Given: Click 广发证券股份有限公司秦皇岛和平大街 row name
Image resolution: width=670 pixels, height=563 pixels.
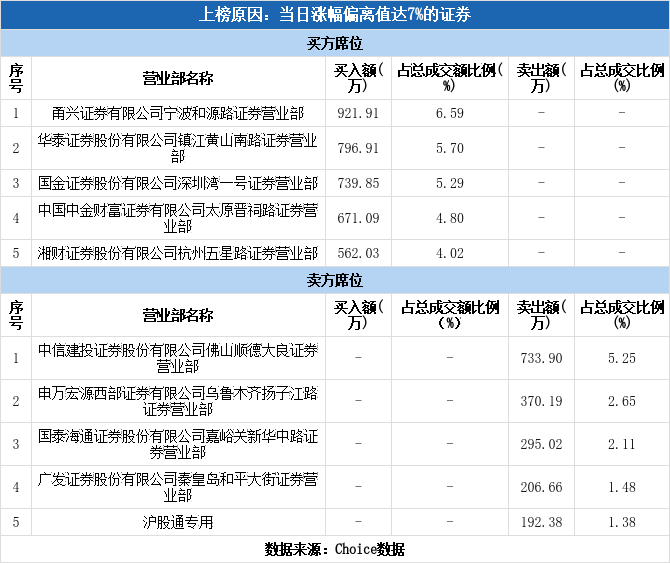Looking at the screenshot, I should 178,487.
